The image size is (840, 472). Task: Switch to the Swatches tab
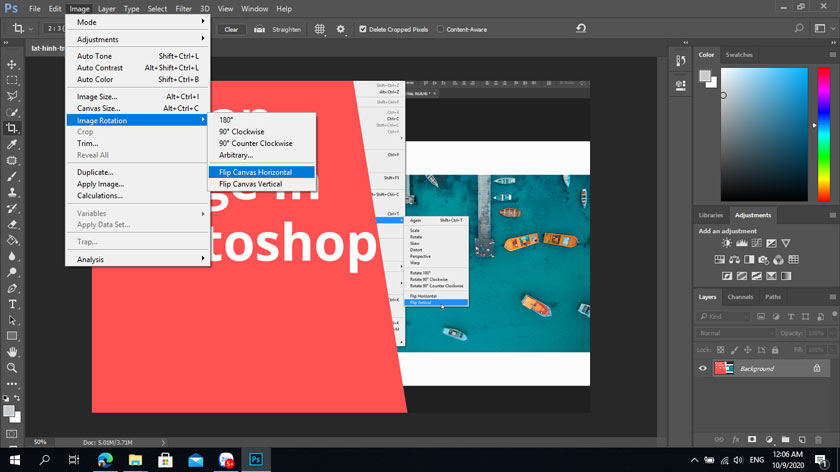tap(739, 55)
